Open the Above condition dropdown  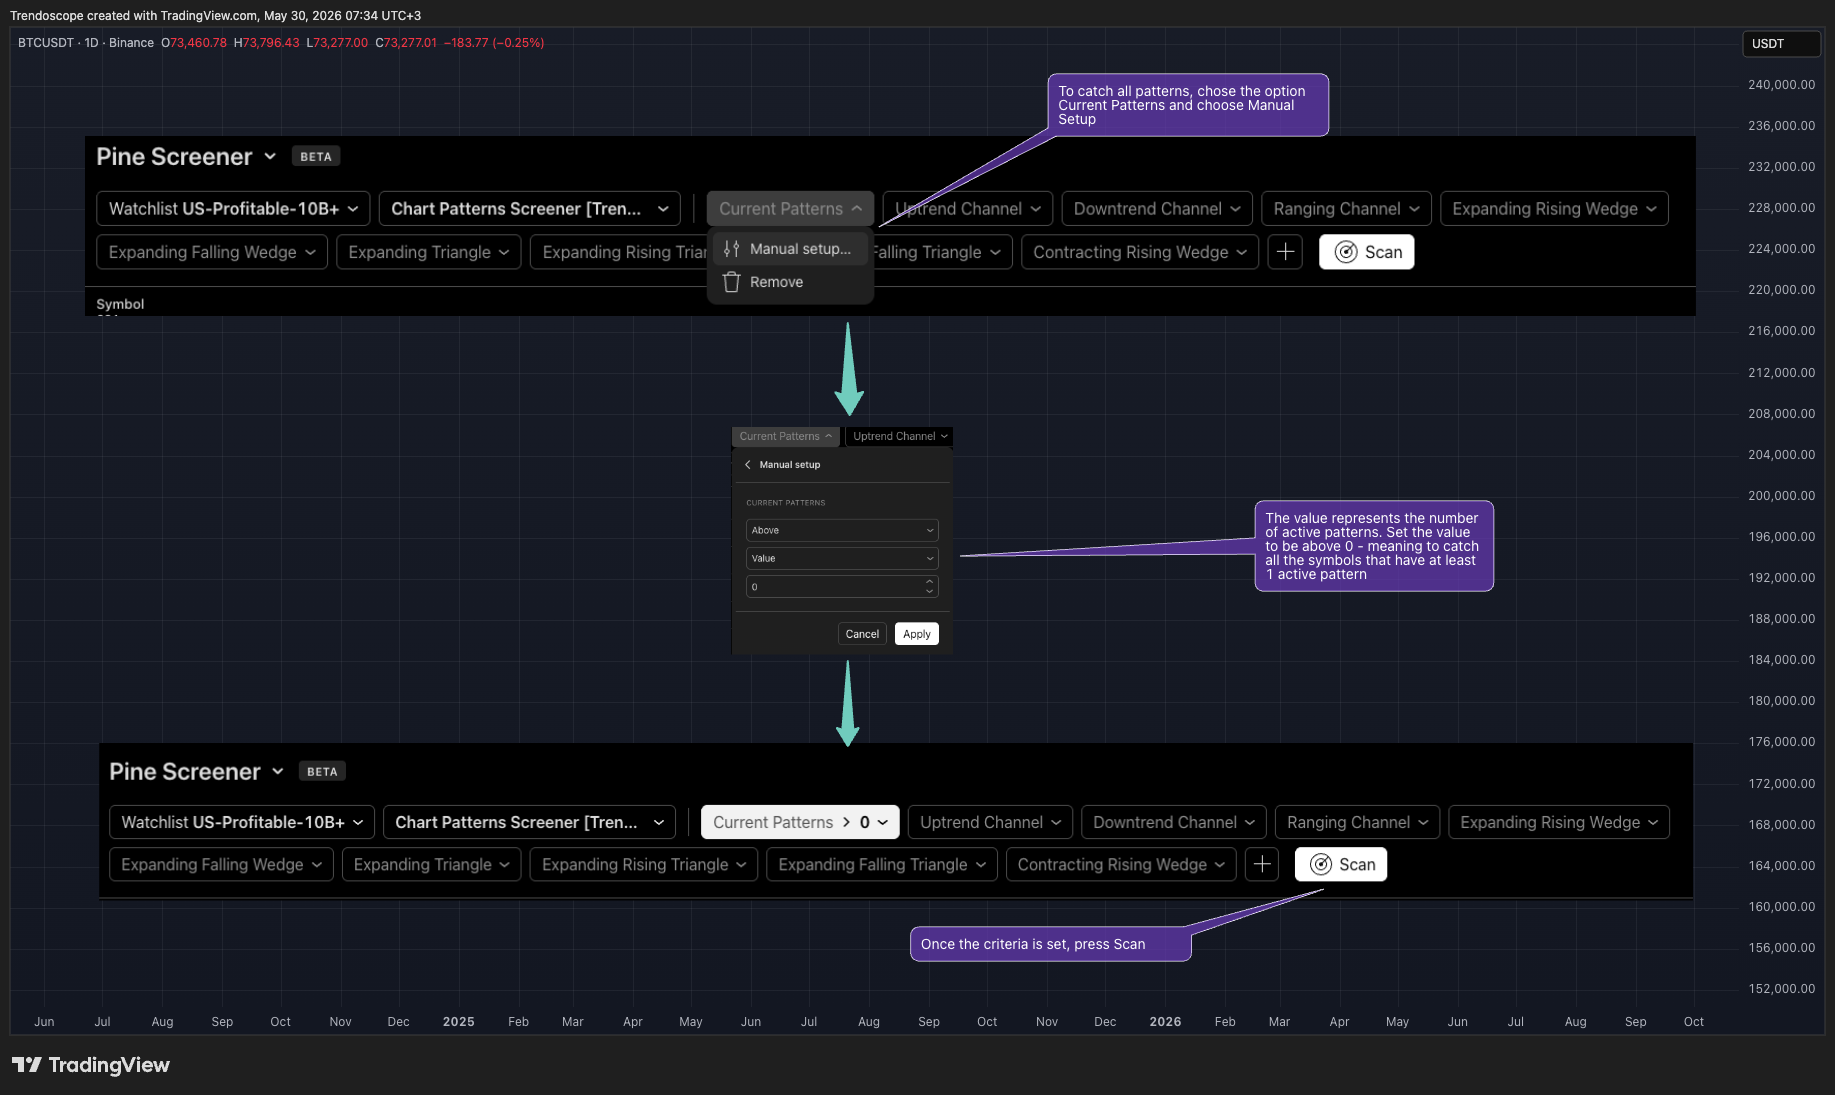coord(842,530)
